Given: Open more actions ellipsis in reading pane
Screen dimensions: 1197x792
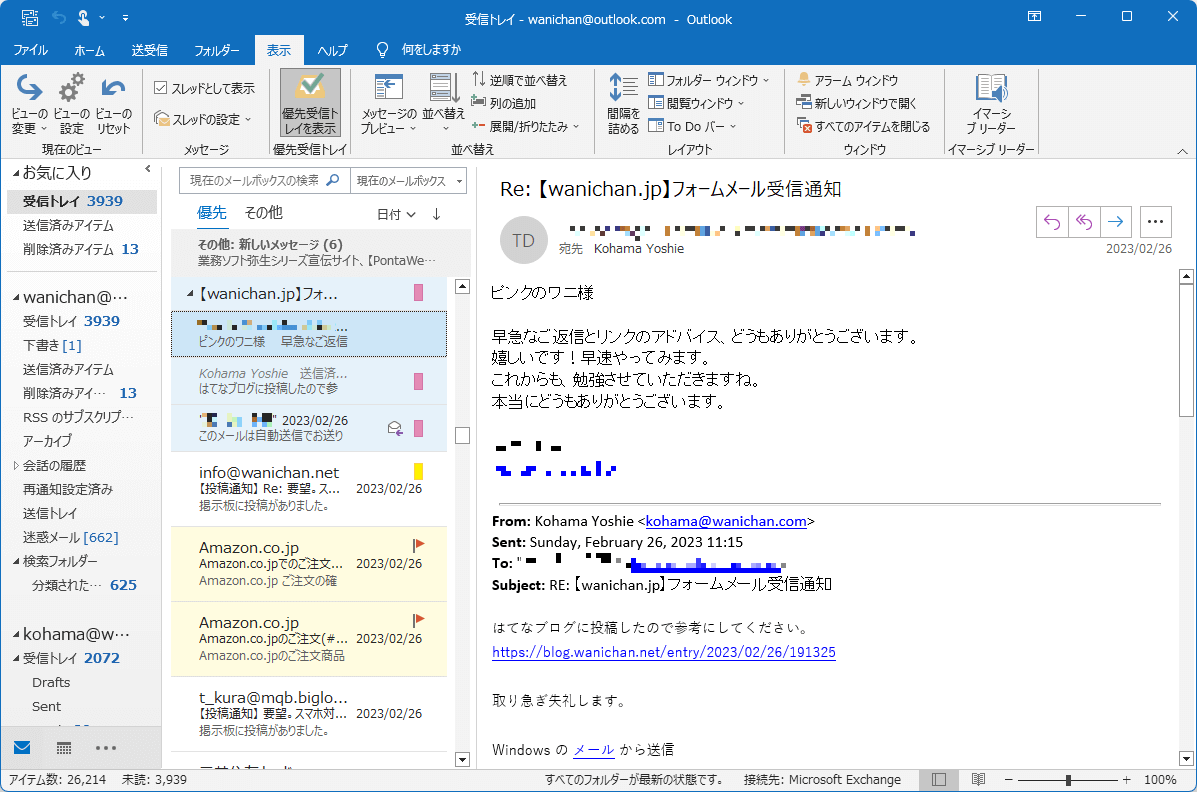Looking at the screenshot, I should pyautogui.click(x=1156, y=222).
